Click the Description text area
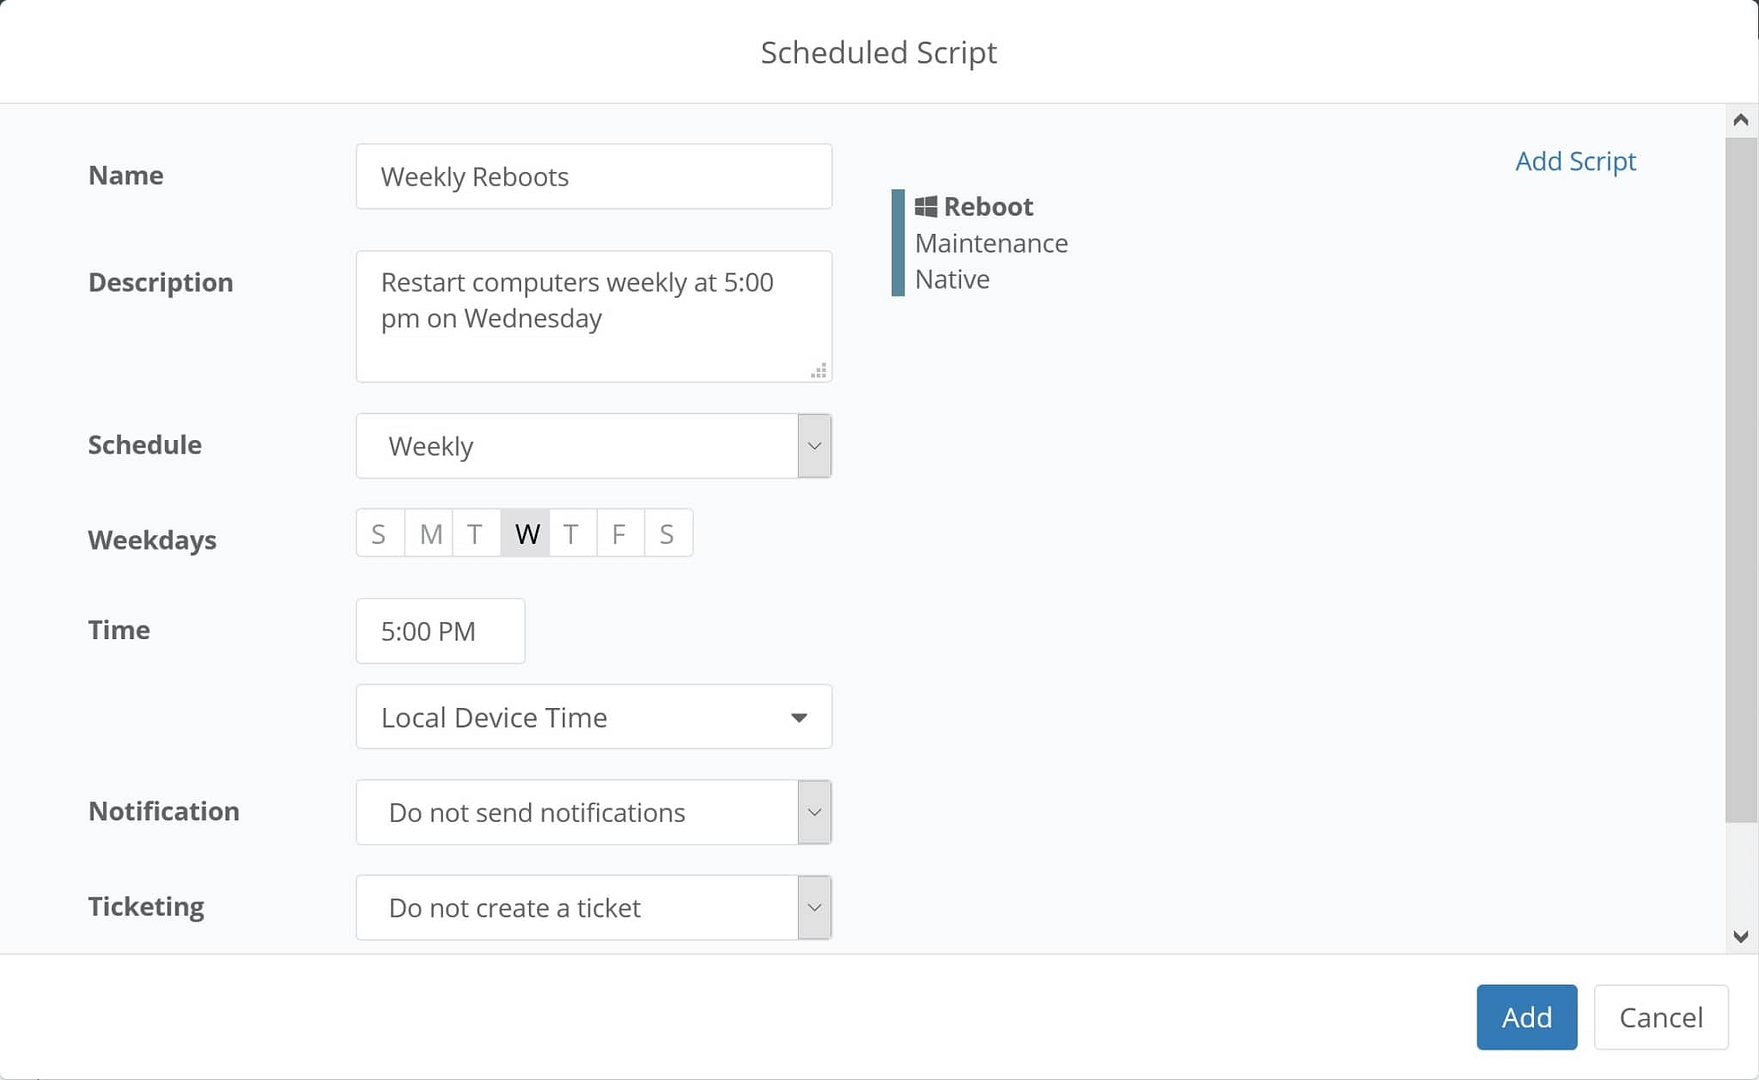Viewport: 1759px width, 1080px height. (594, 316)
